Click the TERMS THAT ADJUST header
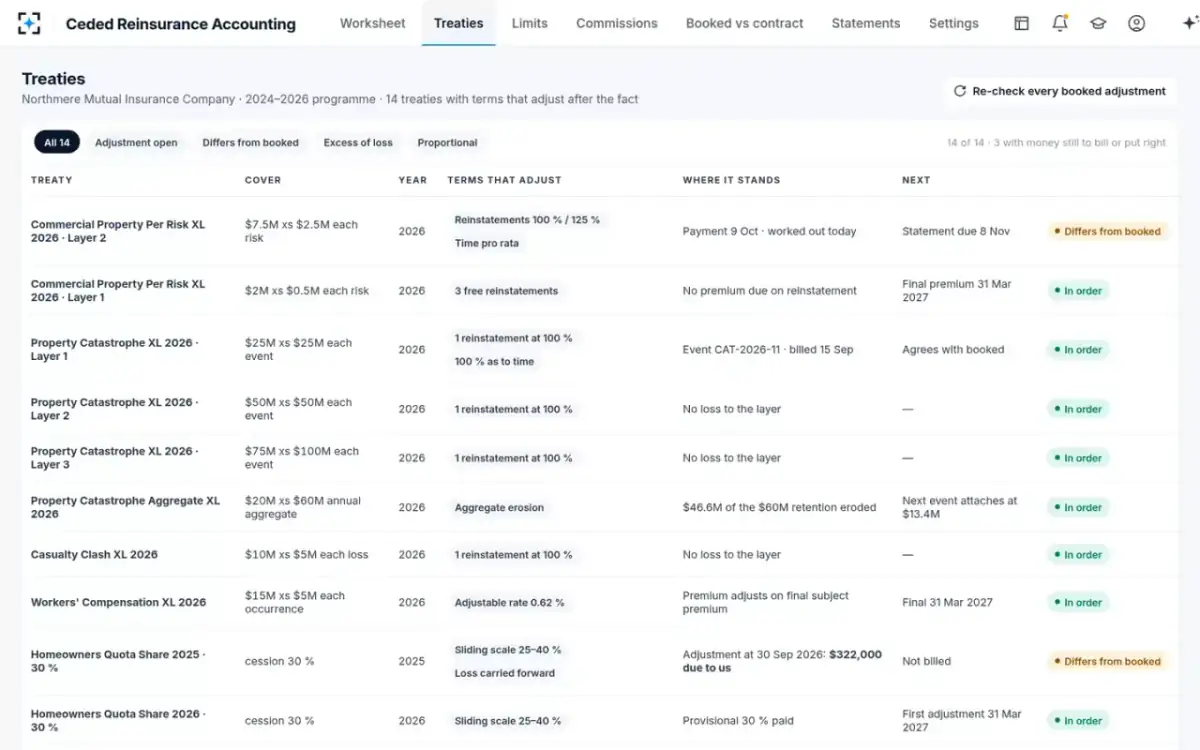1200x750 pixels. click(504, 180)
